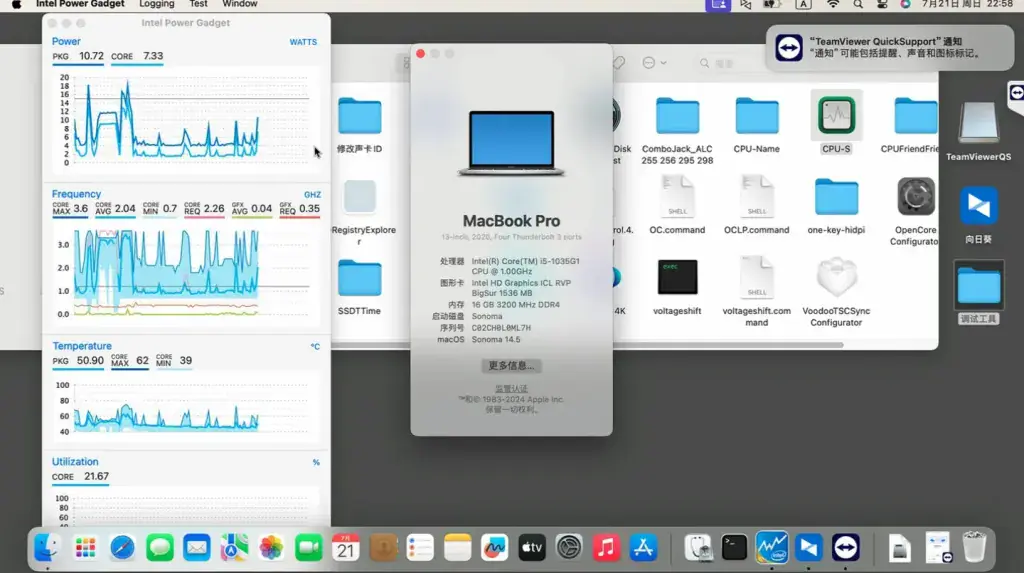Open Messages from the Dock

[x=159, y=548]
